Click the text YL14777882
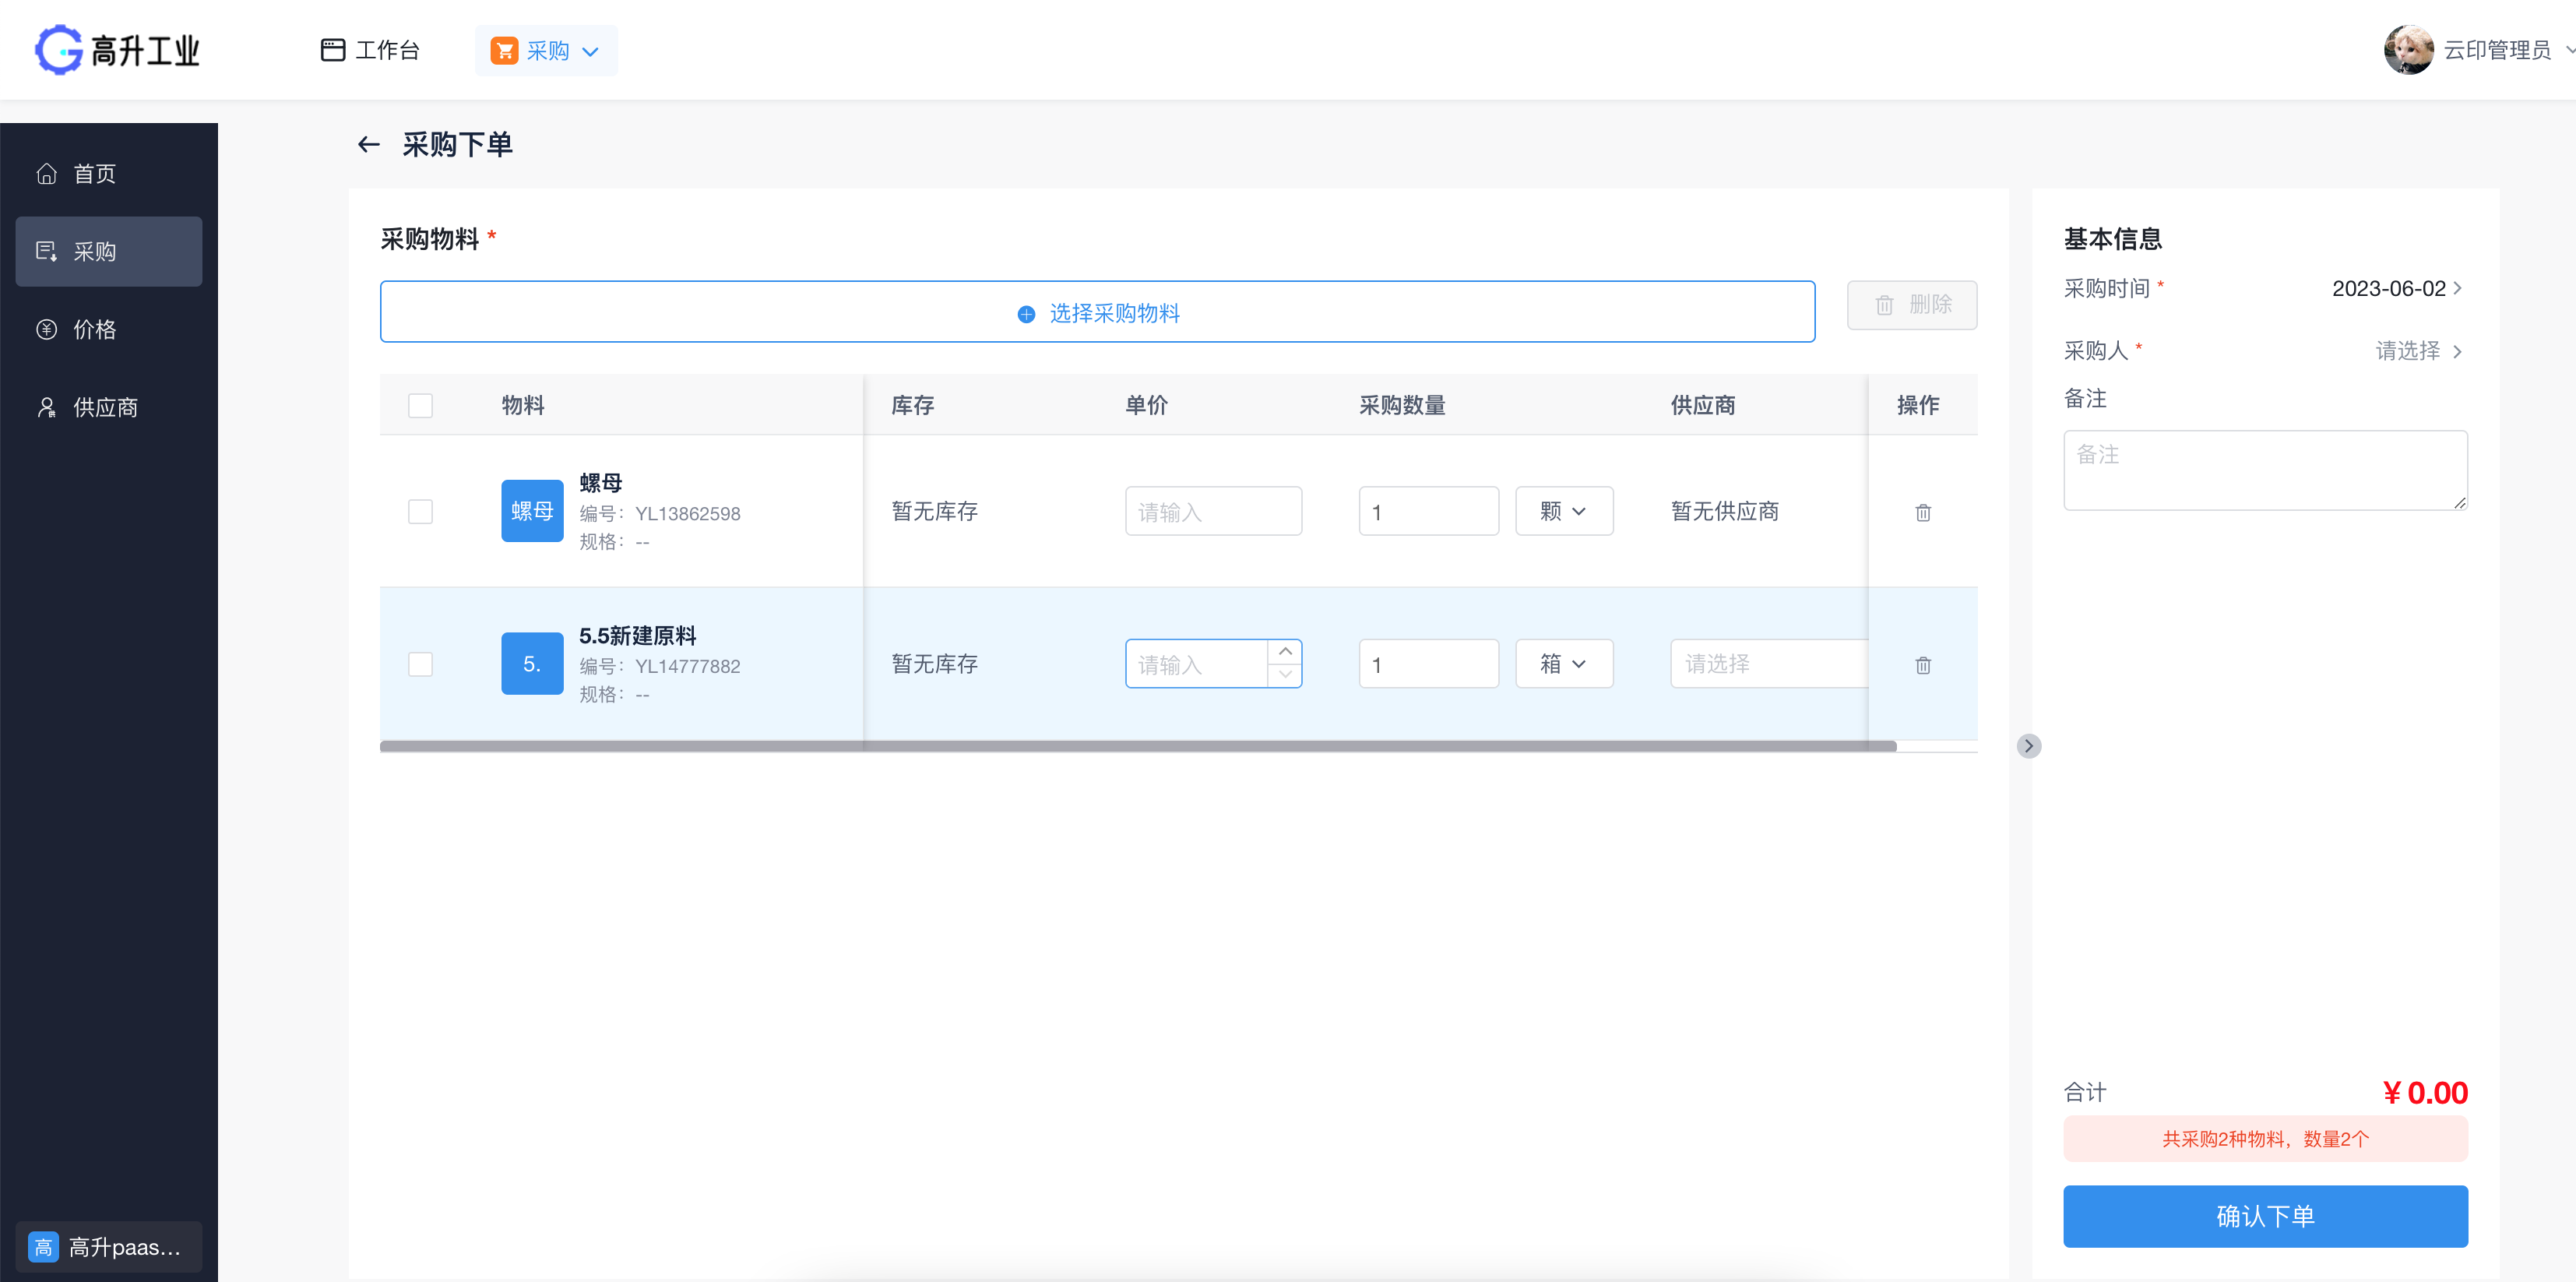The height and width of the screenshot is (1282, 2576). pyautogui.click(x=688, y=667)
